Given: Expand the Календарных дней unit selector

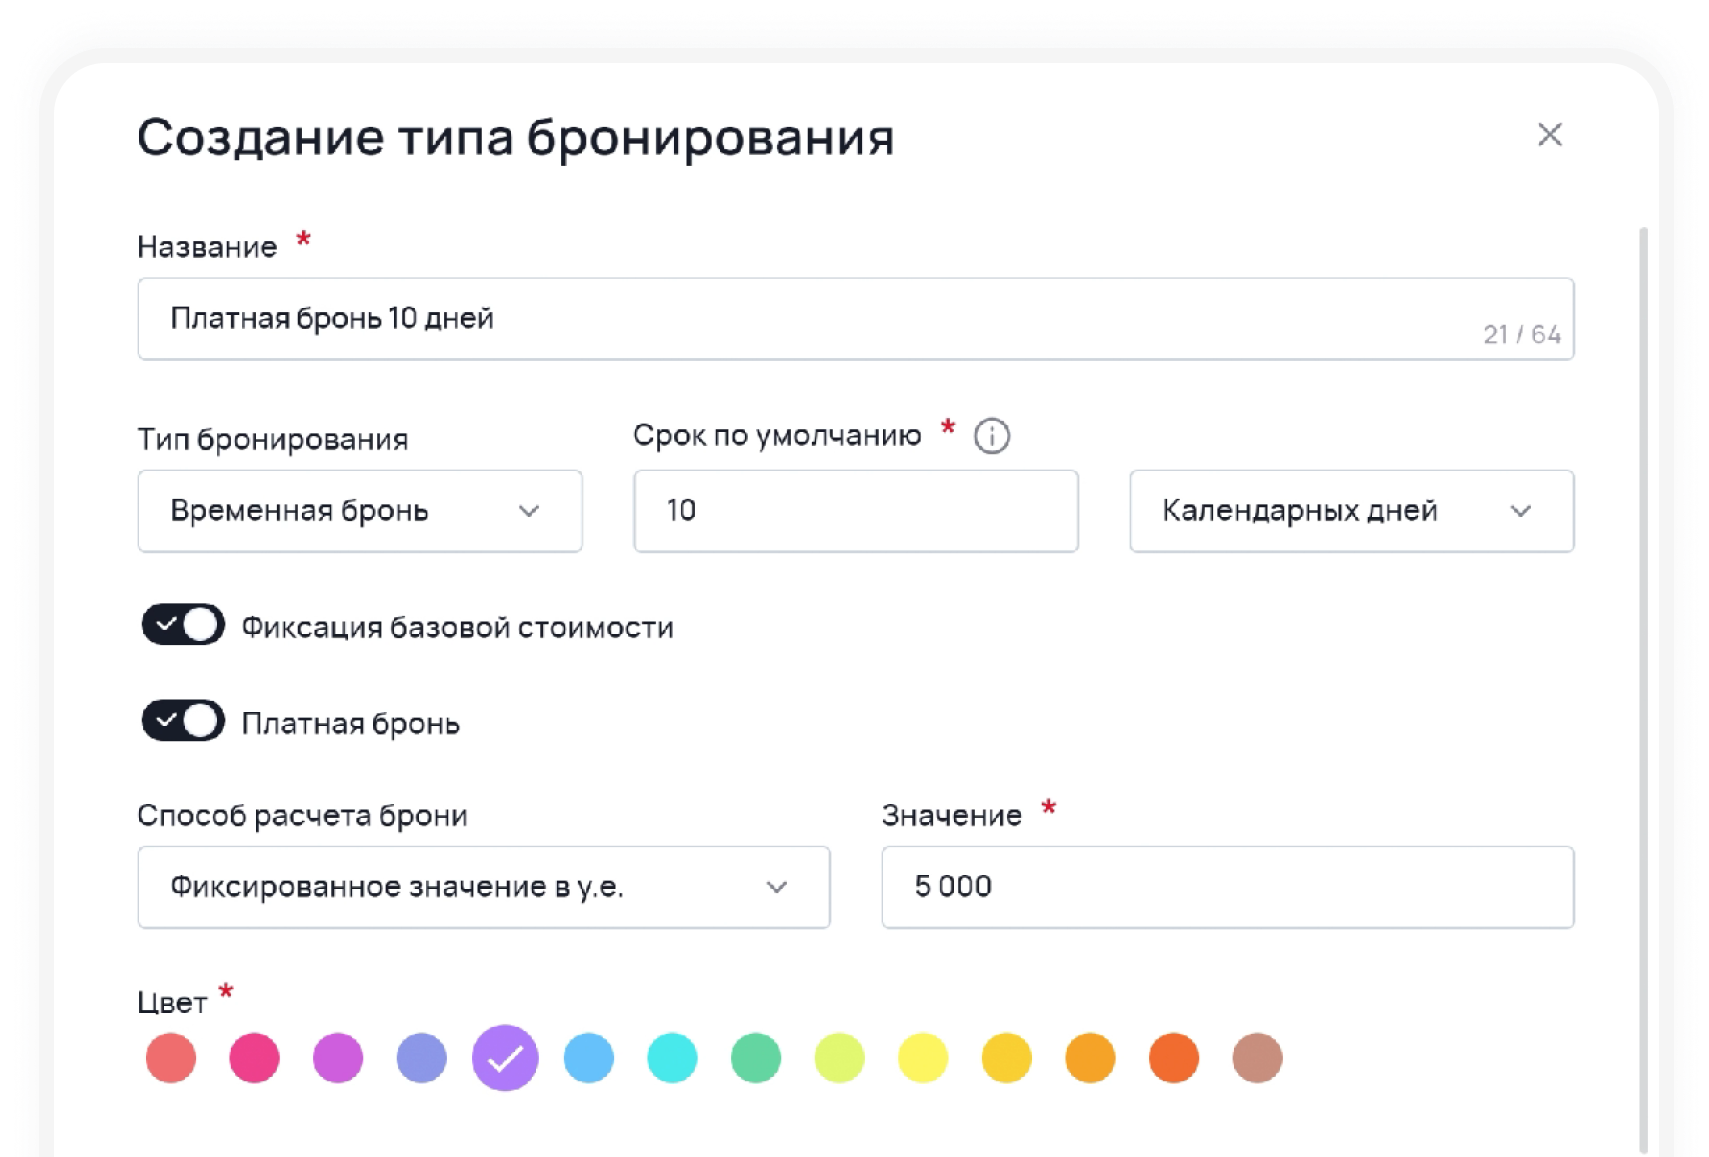Looking at the screenshot, I should pyautogui.click(x=1350, y=511).
